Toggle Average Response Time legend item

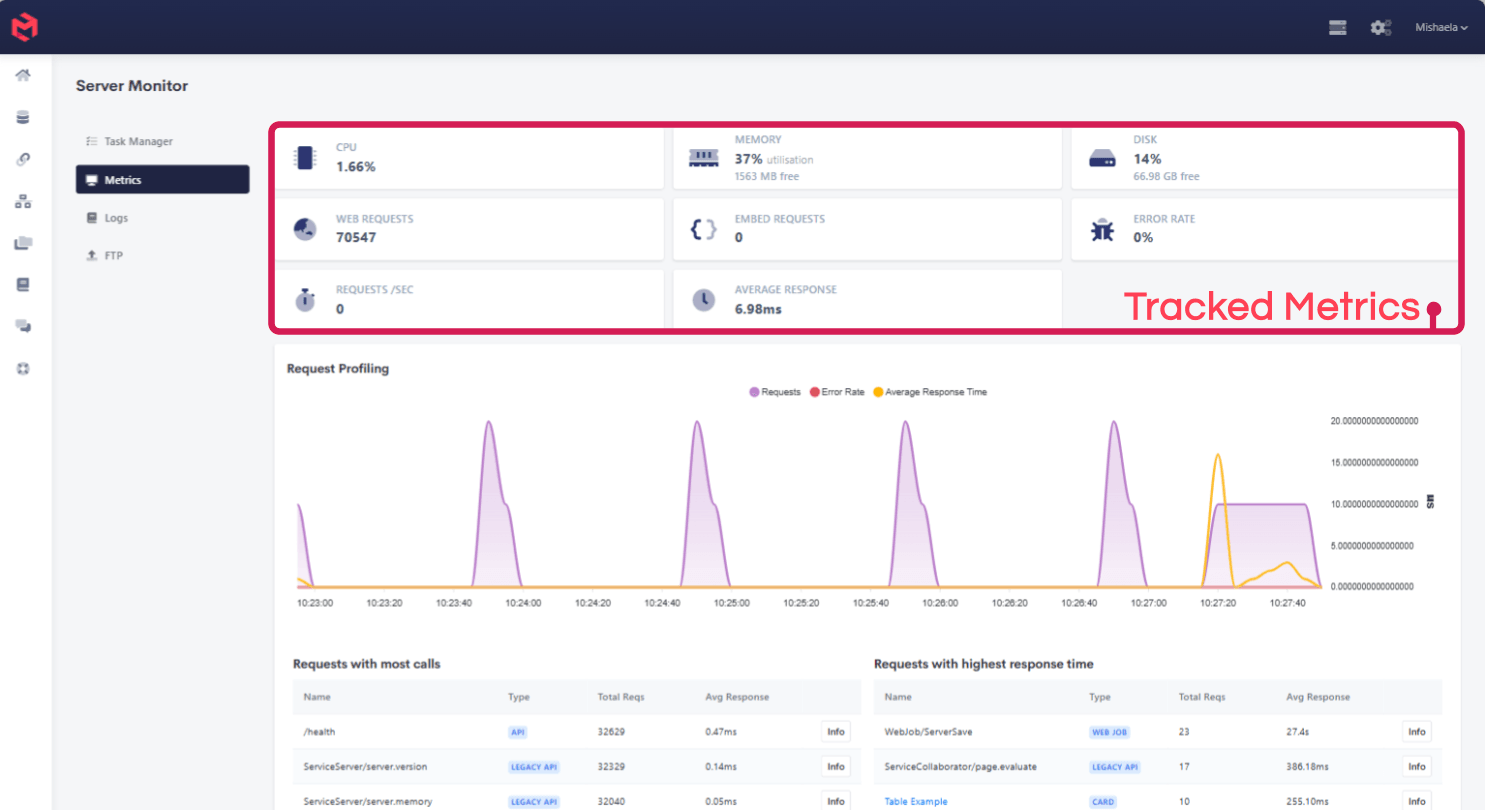pos(930,392)
